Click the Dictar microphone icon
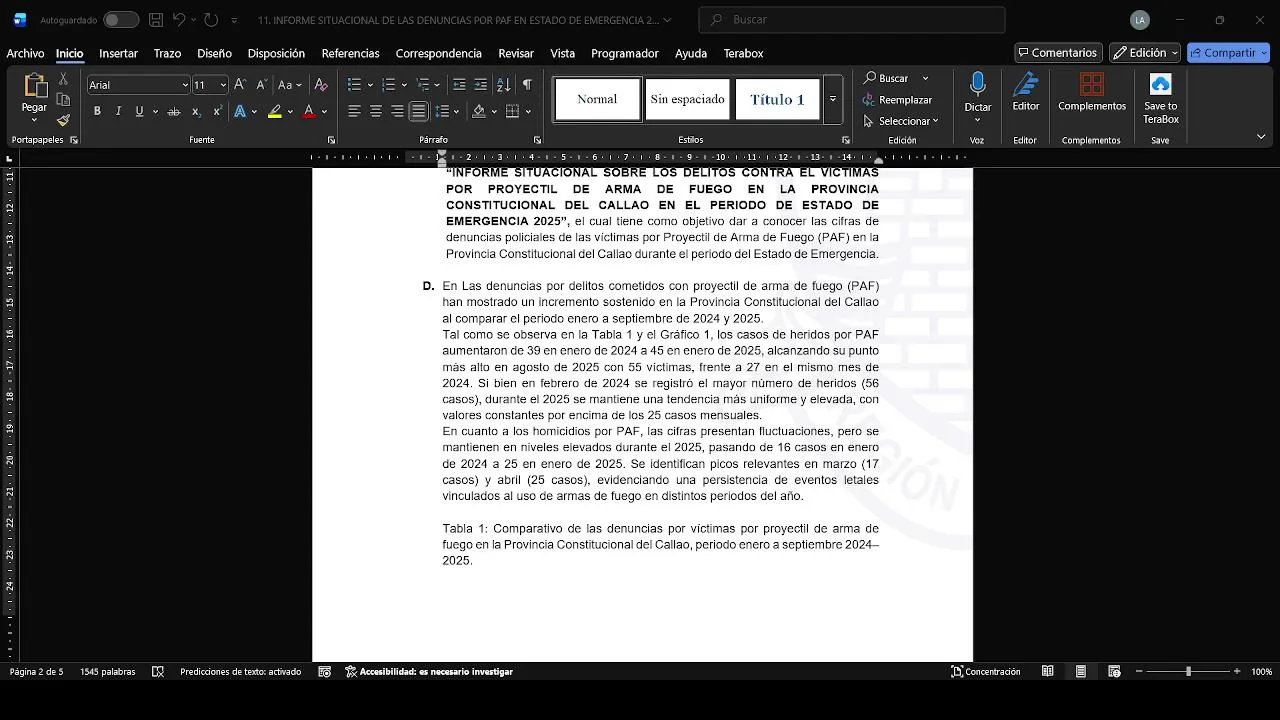1280x720 pixels. [x=978, y=84]
